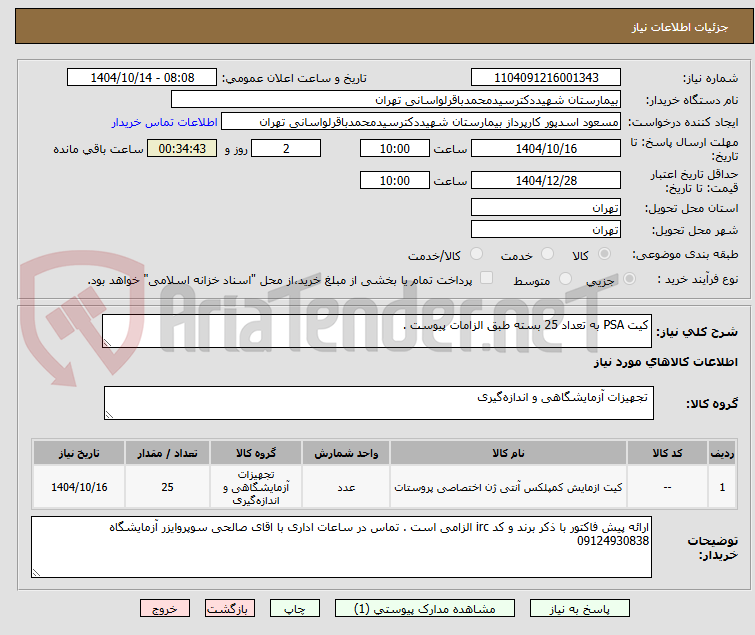The height and width of the screenshot is (635, 755).
Task: Click the response deadline hour field 10:00
Action: tap(395, 148)
